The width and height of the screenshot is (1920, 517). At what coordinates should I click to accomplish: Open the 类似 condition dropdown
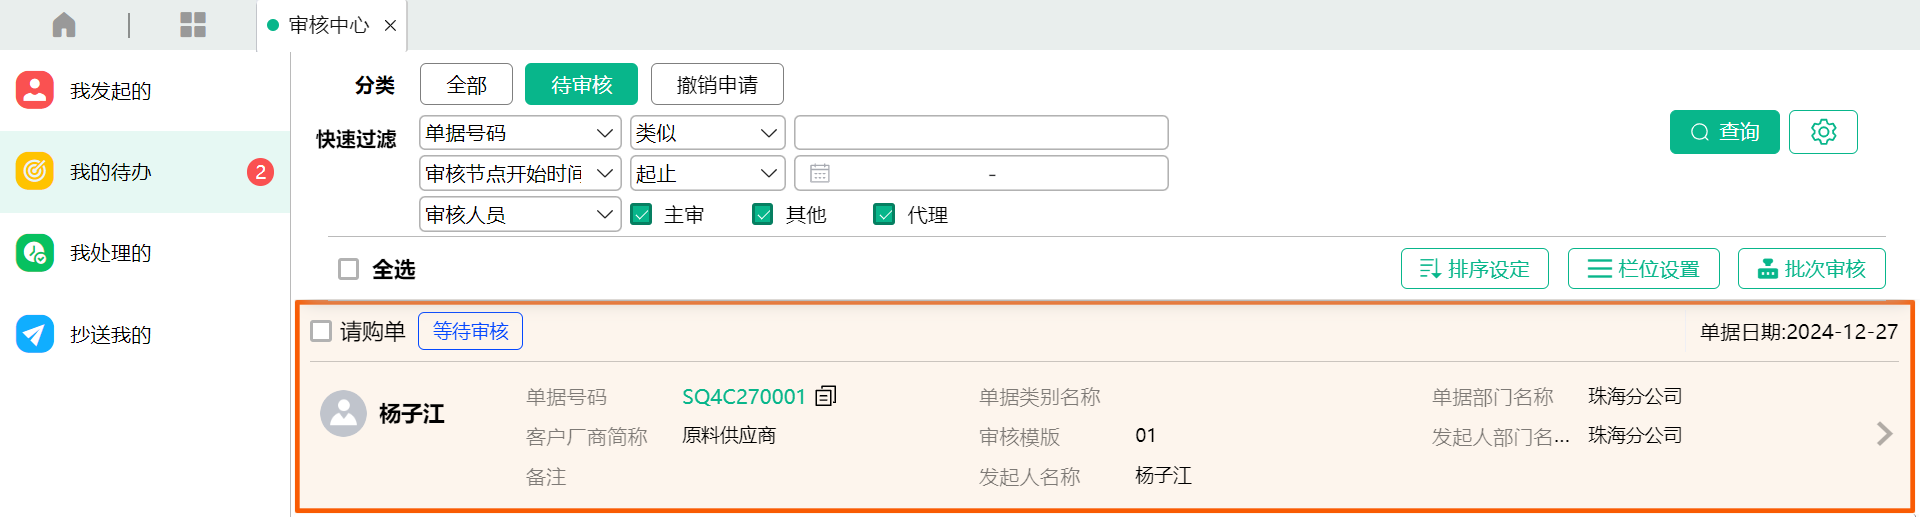707,133
